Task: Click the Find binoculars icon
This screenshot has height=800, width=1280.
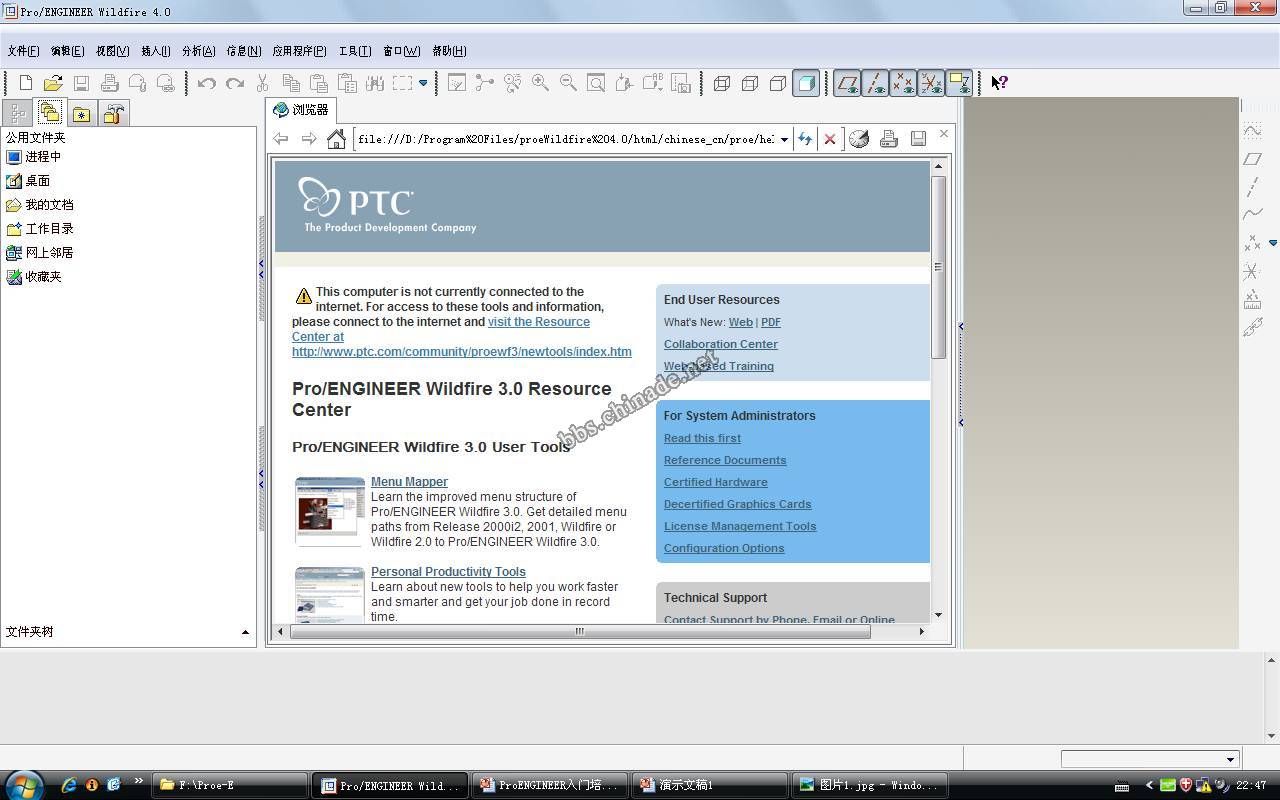Action: [x=375, y=83]
